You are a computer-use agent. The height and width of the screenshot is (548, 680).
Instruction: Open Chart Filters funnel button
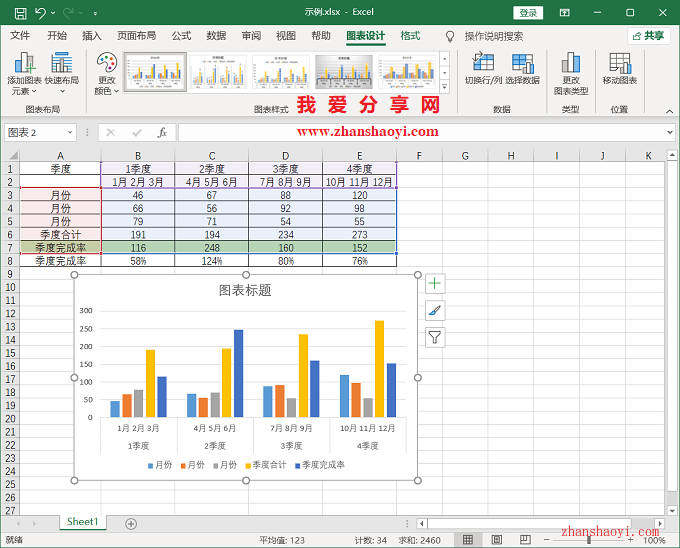435,337
